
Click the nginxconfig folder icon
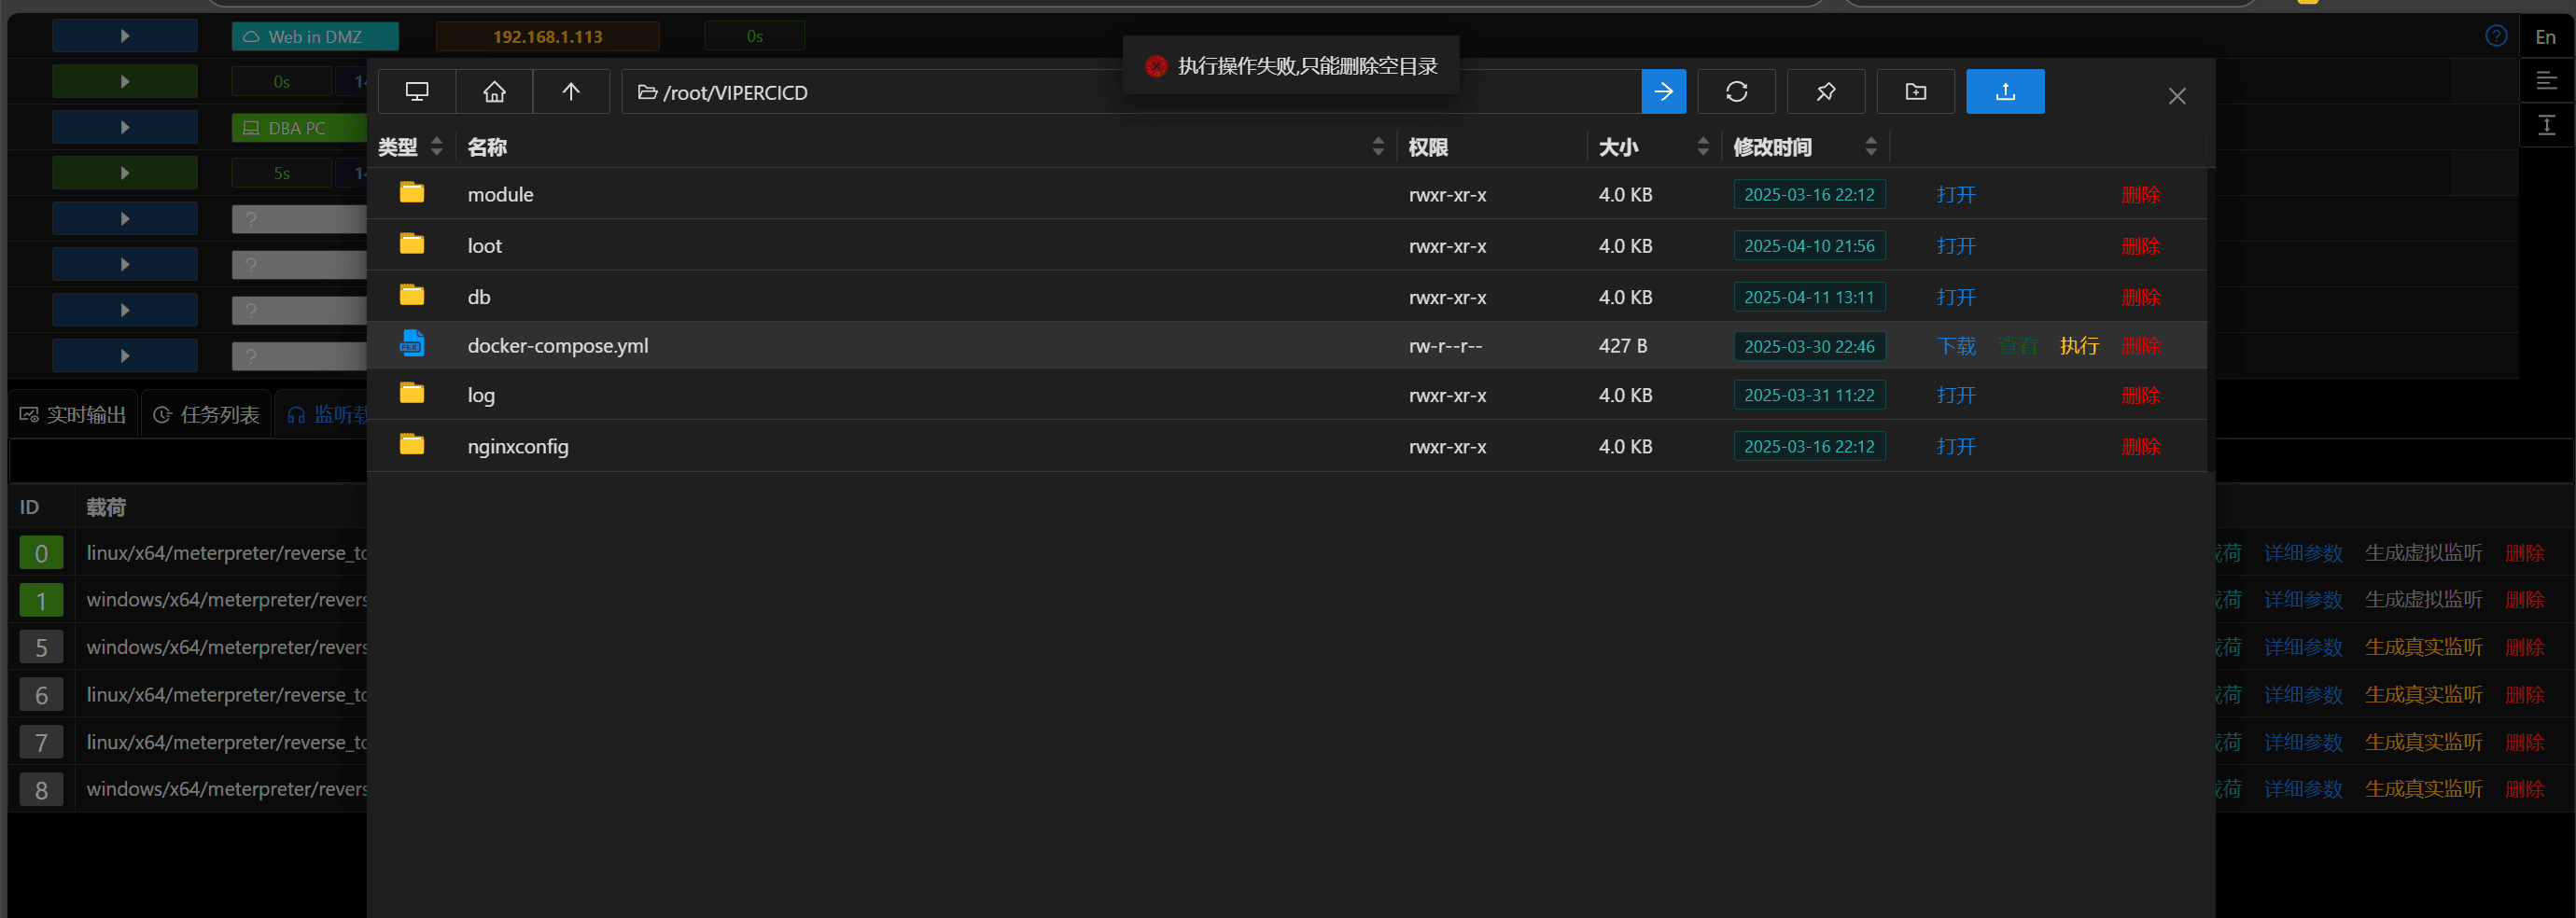point(412,444)
